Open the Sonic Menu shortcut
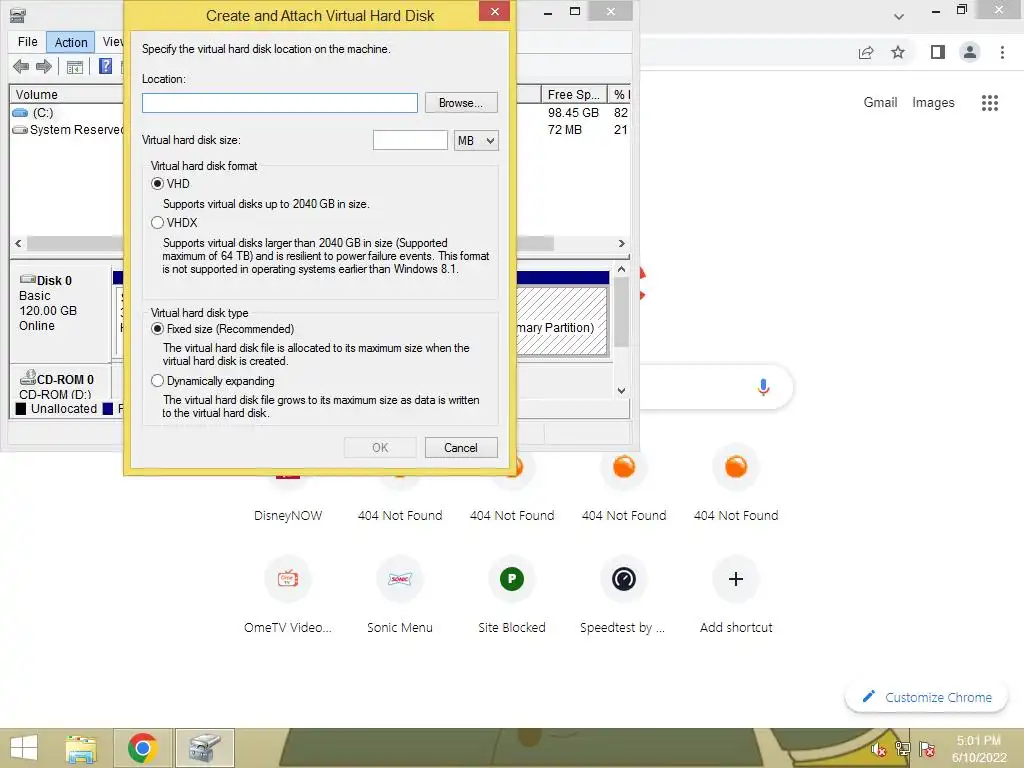This screenshot has width=1024, height=768. (400, 579)
